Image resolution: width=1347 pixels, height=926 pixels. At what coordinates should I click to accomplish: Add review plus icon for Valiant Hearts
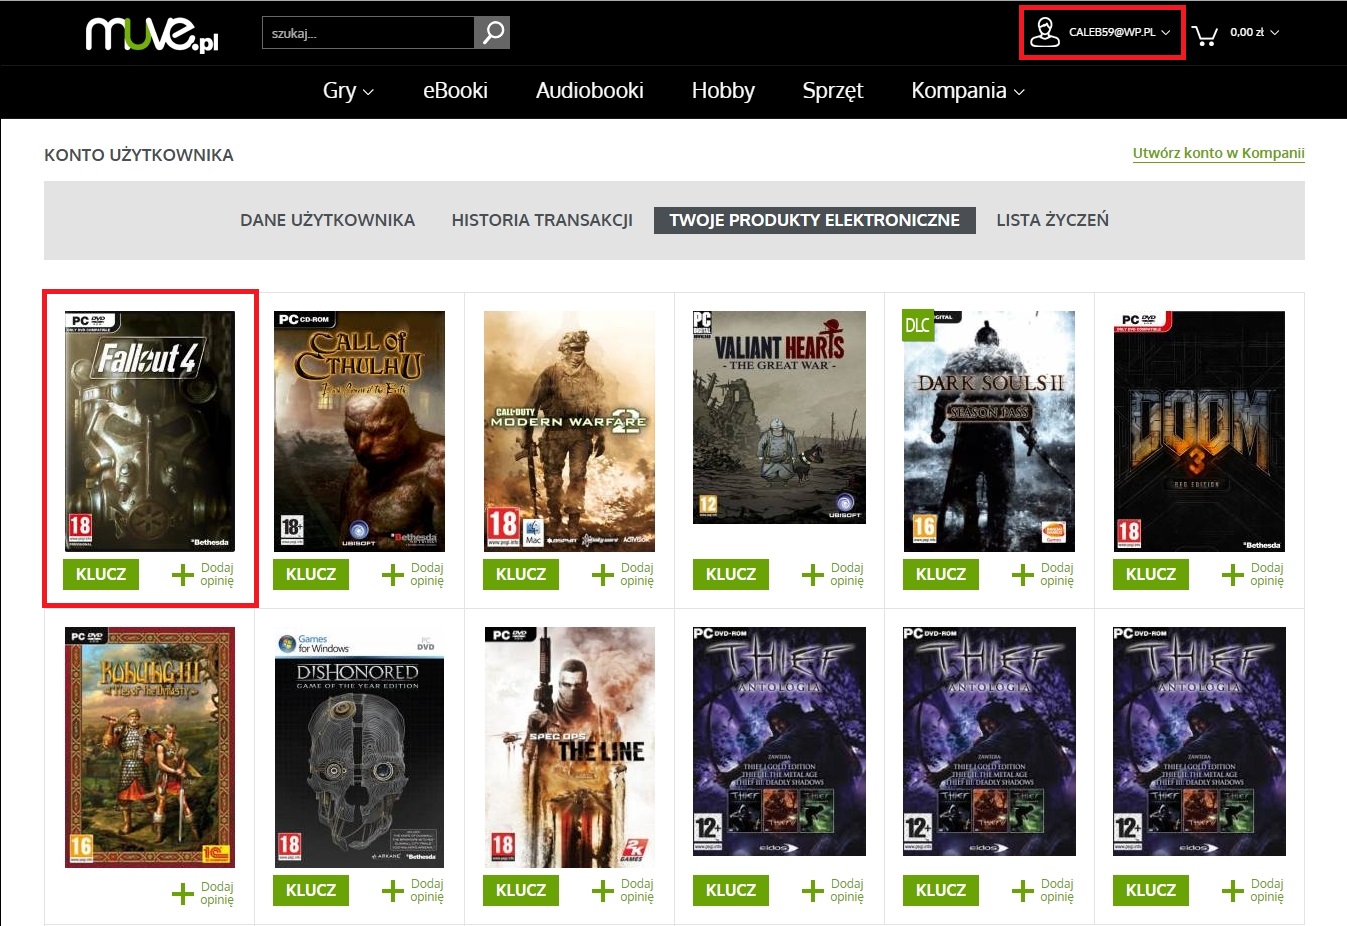(812, 575)
